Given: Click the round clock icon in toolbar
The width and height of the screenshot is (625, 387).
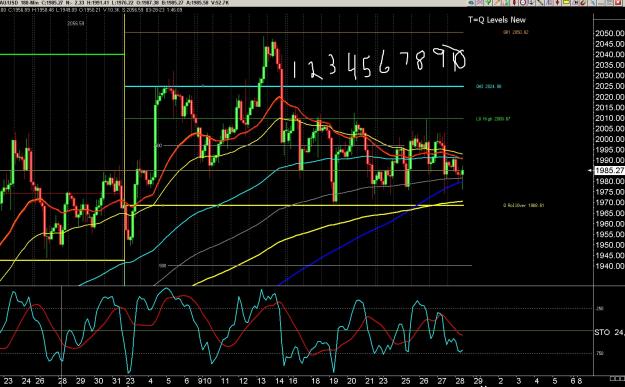Looking at the screenshot, I should 523,2.
